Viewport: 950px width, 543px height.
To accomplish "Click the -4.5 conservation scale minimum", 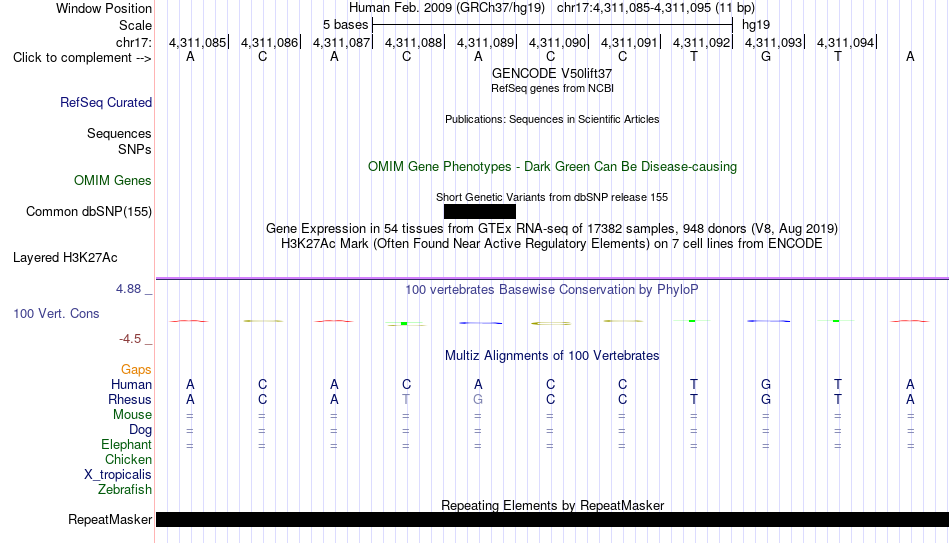I will click(x=130, y=339).
